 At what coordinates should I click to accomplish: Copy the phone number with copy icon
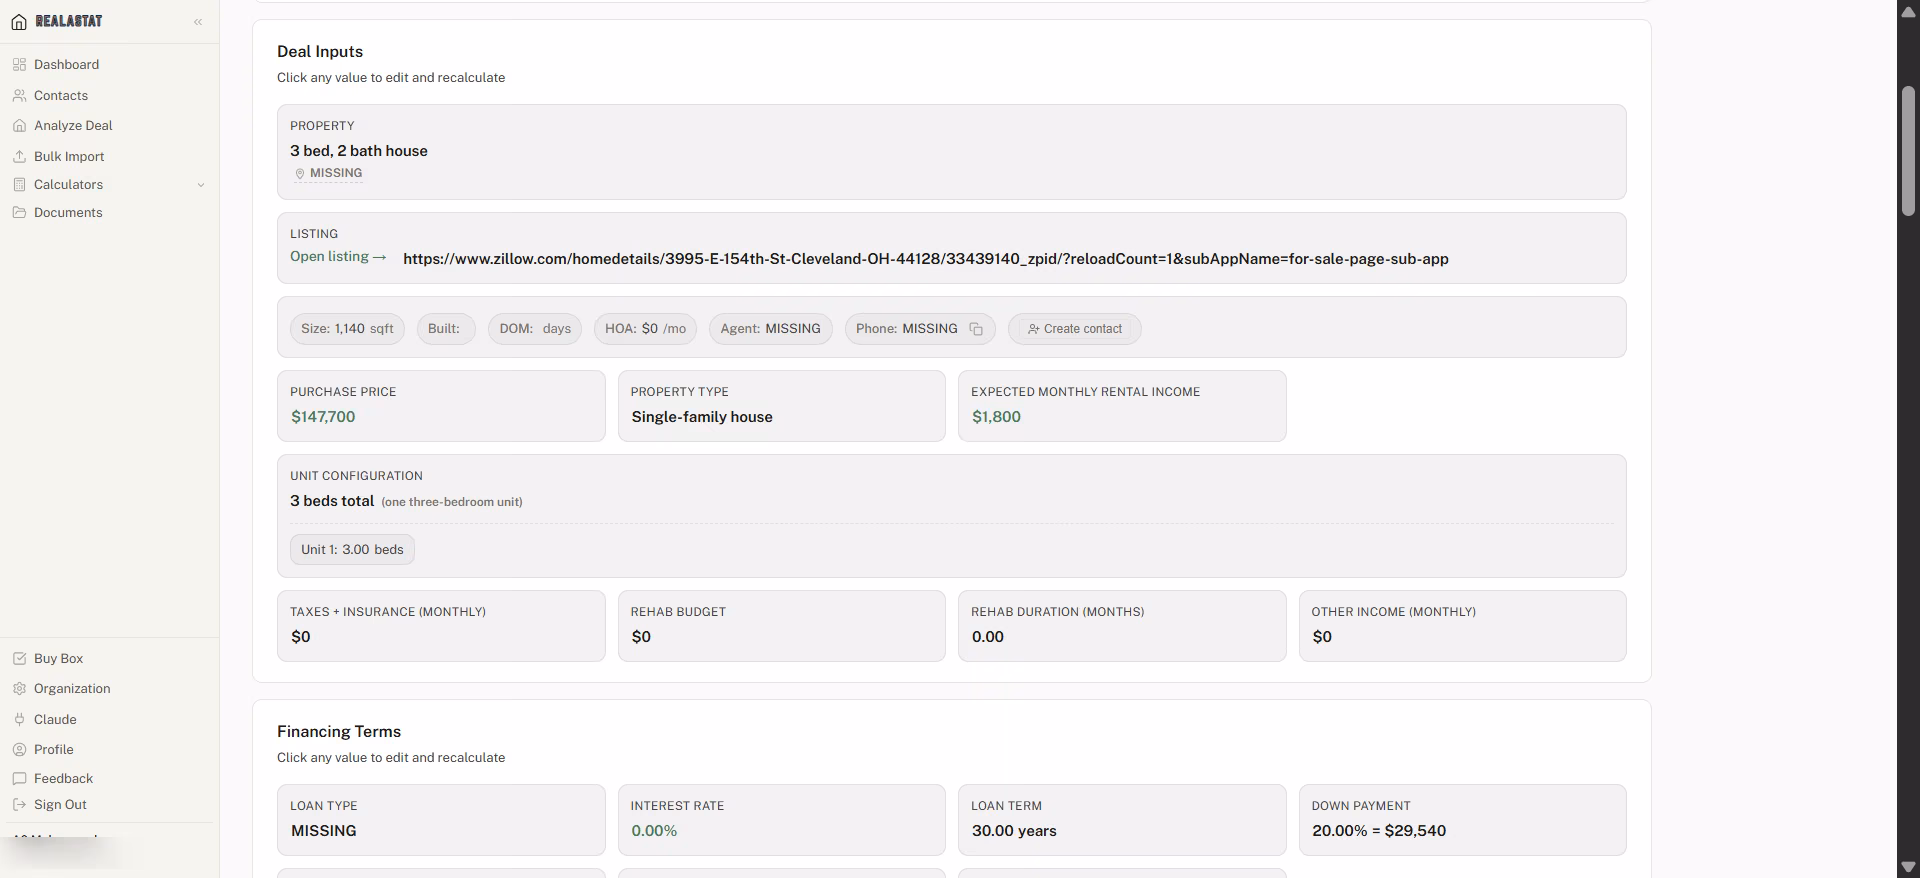tap(976, 329)
